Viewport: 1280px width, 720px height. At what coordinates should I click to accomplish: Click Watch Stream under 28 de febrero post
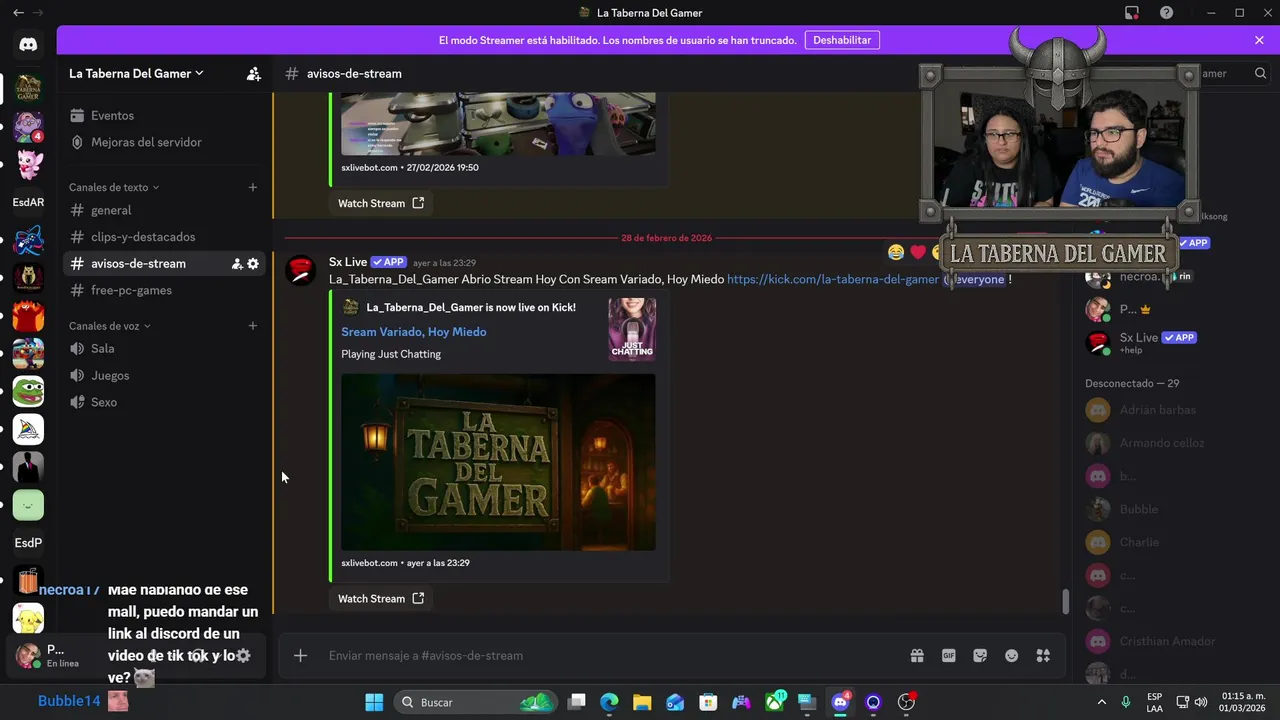(x=381, y=599)
